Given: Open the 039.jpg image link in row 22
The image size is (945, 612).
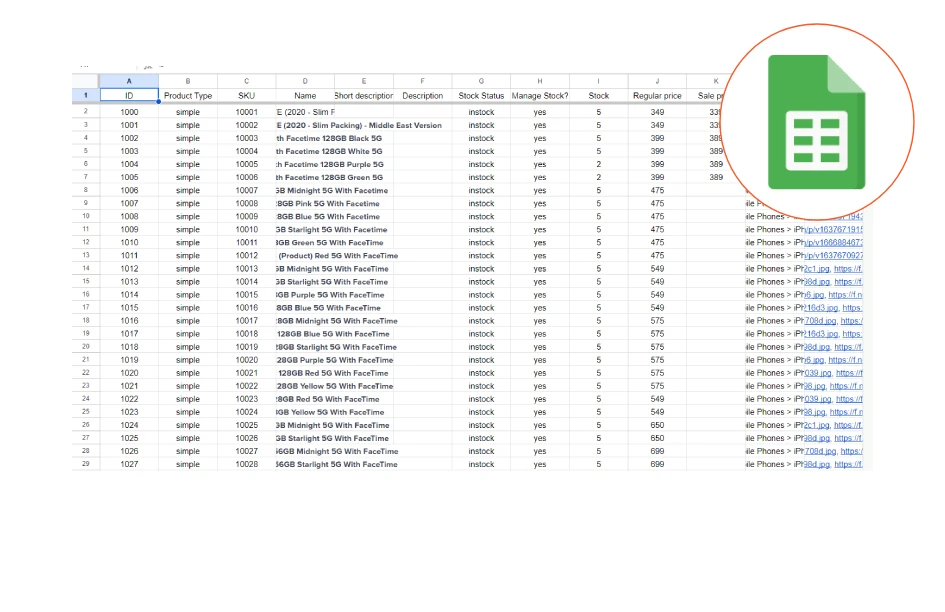Looking at the screenshot, I should coord(817,373).
